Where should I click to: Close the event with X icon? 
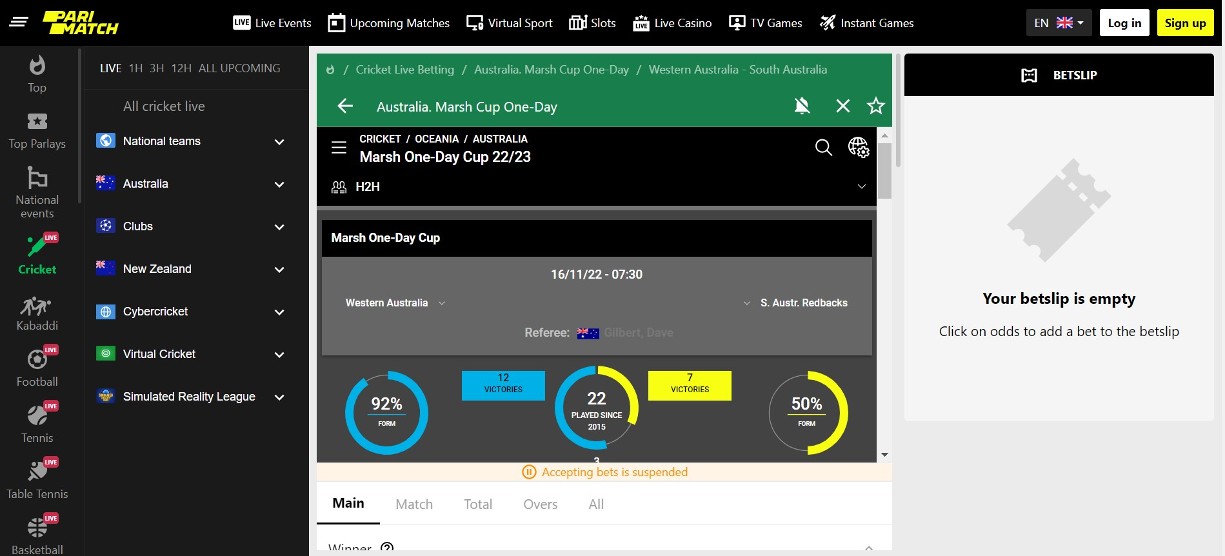(x=843, y=106)
